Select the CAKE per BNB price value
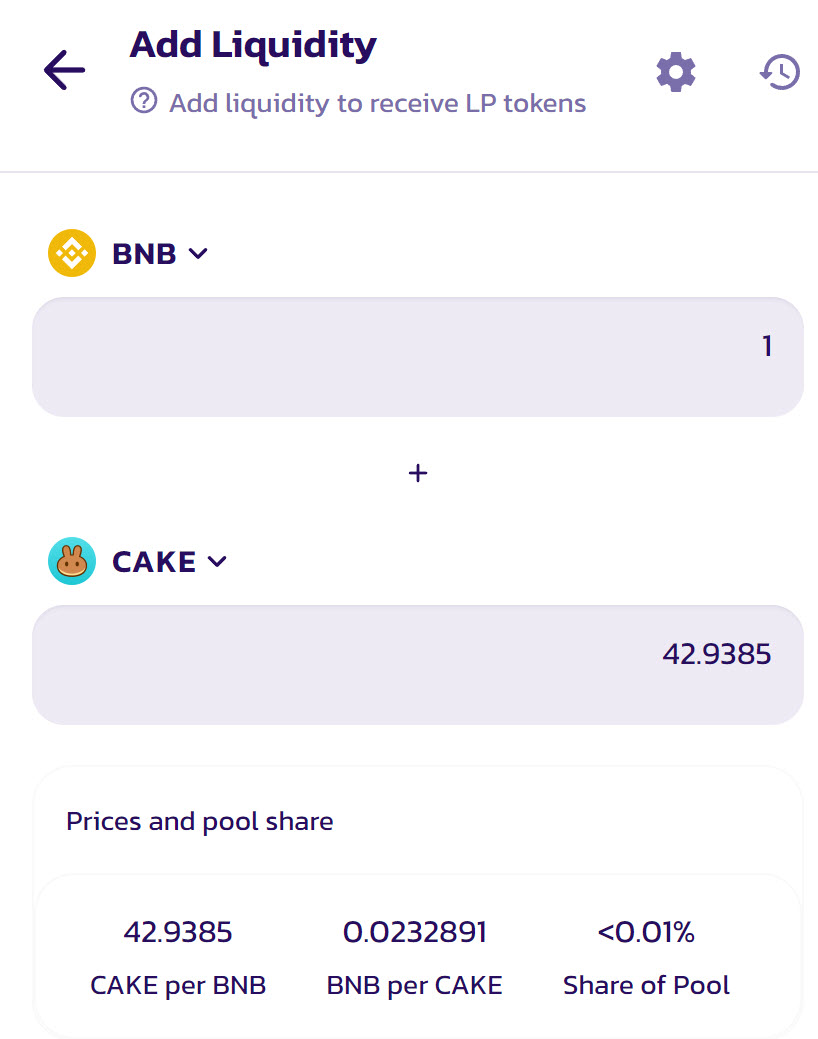The width and height of the screenshot is (818, 1039). pos(178,932)
